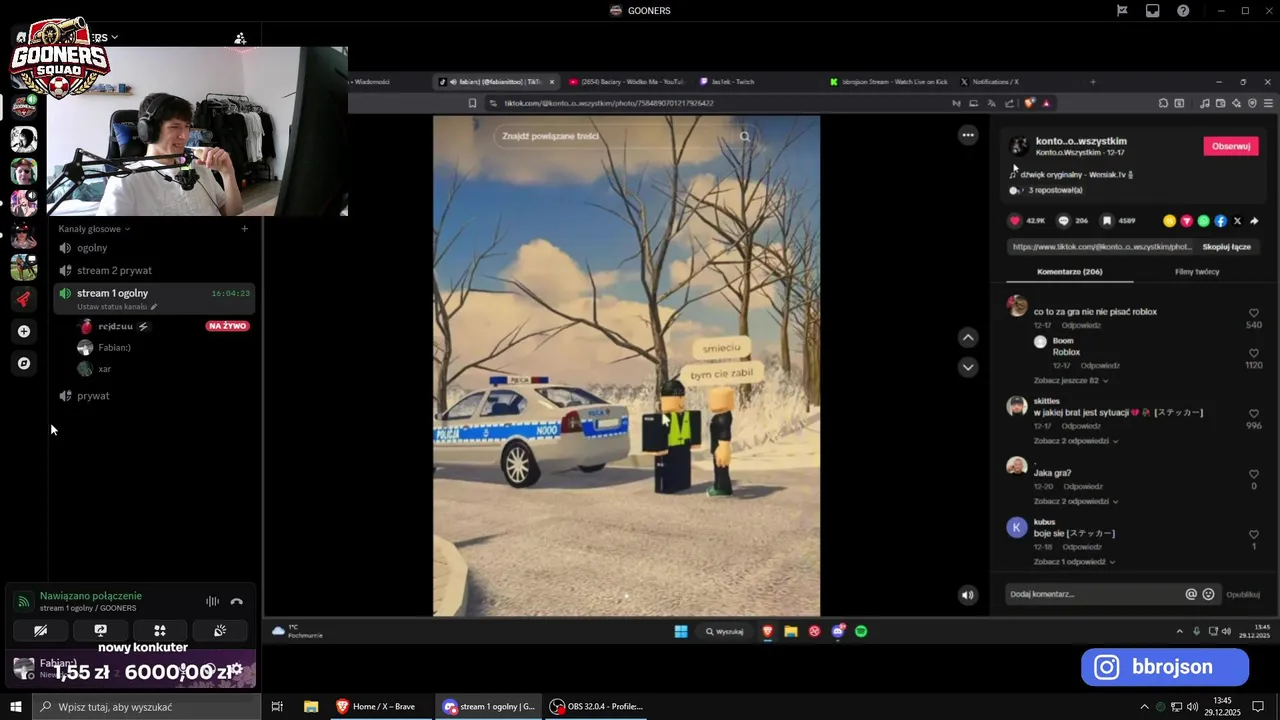Screen dimensions: 1280x720
Task: Create voice channel with plus icon
Action: (x=244, y=229)
